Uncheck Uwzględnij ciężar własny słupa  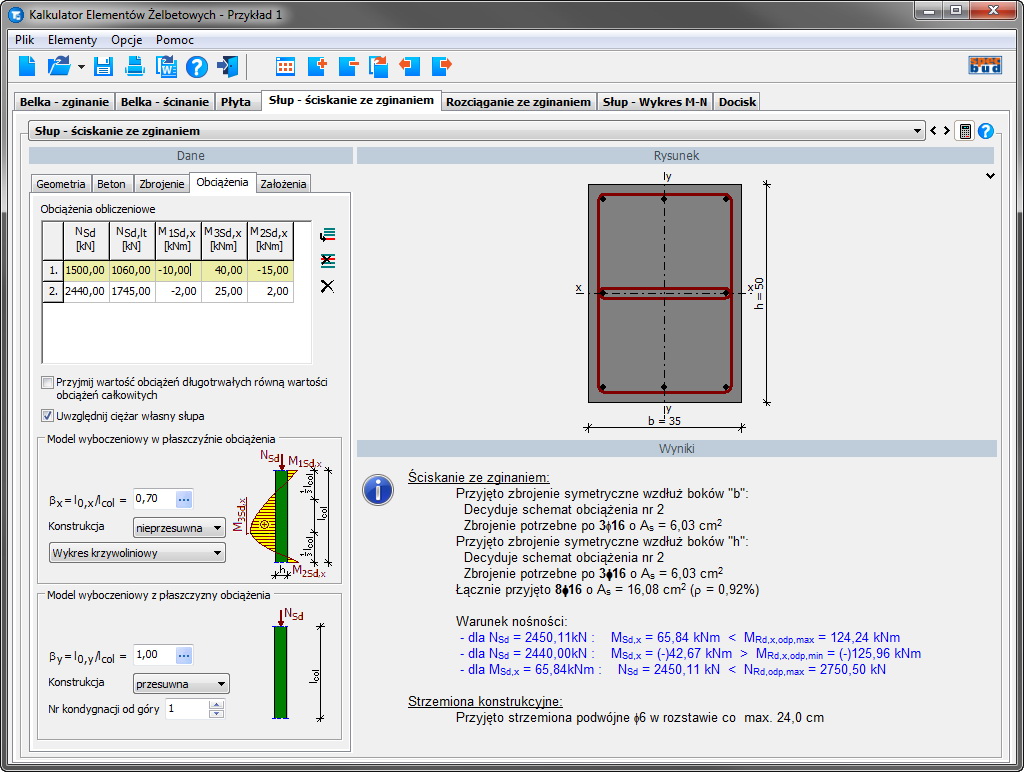pos(47,416)
